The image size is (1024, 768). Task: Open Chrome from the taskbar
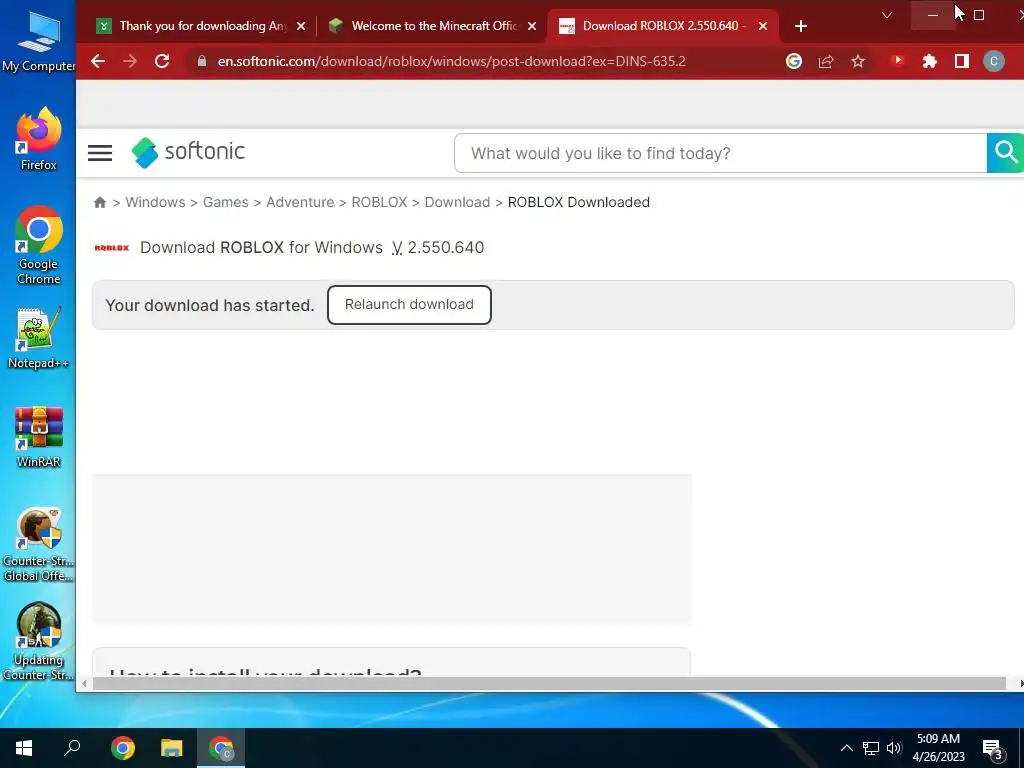click(123, 748)
